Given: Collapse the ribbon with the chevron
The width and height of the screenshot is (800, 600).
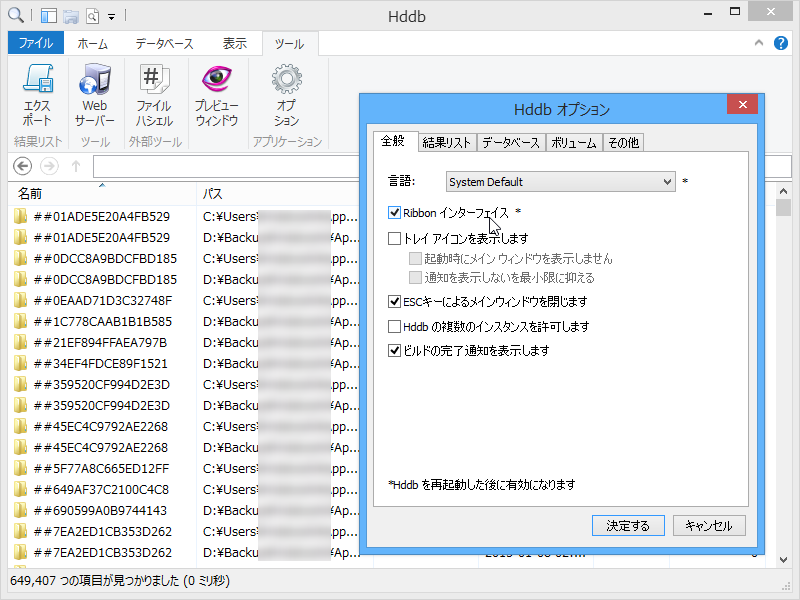Looking at the screenshot, I should (759, 43).
